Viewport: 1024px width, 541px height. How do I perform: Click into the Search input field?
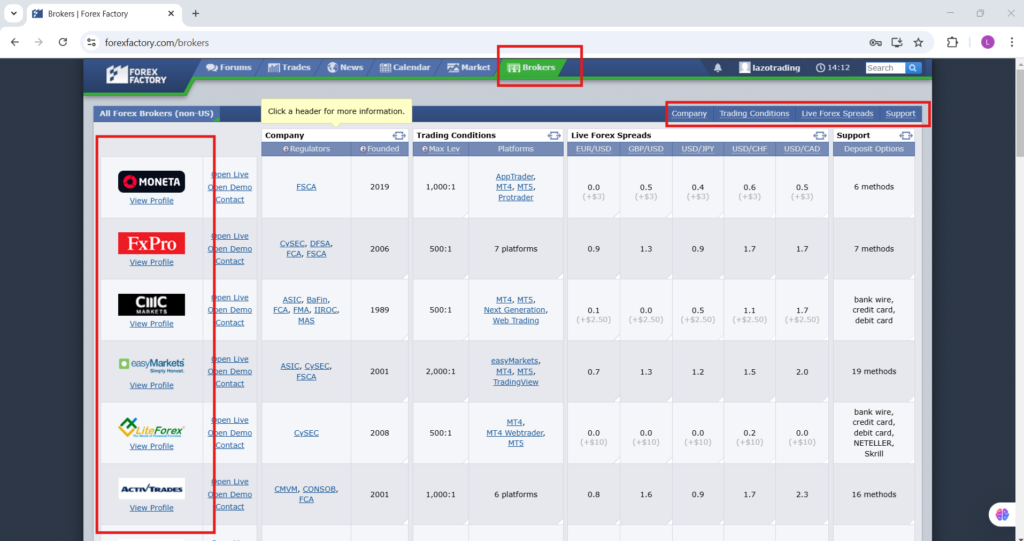click(885, 68)
